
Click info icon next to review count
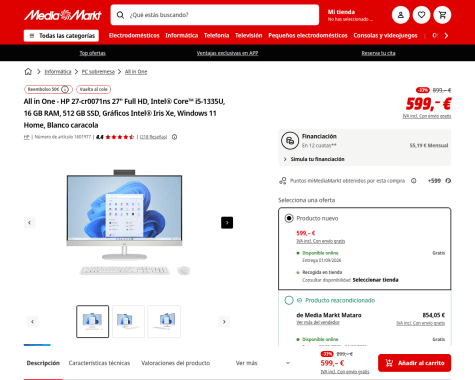[x=174, y=137]
